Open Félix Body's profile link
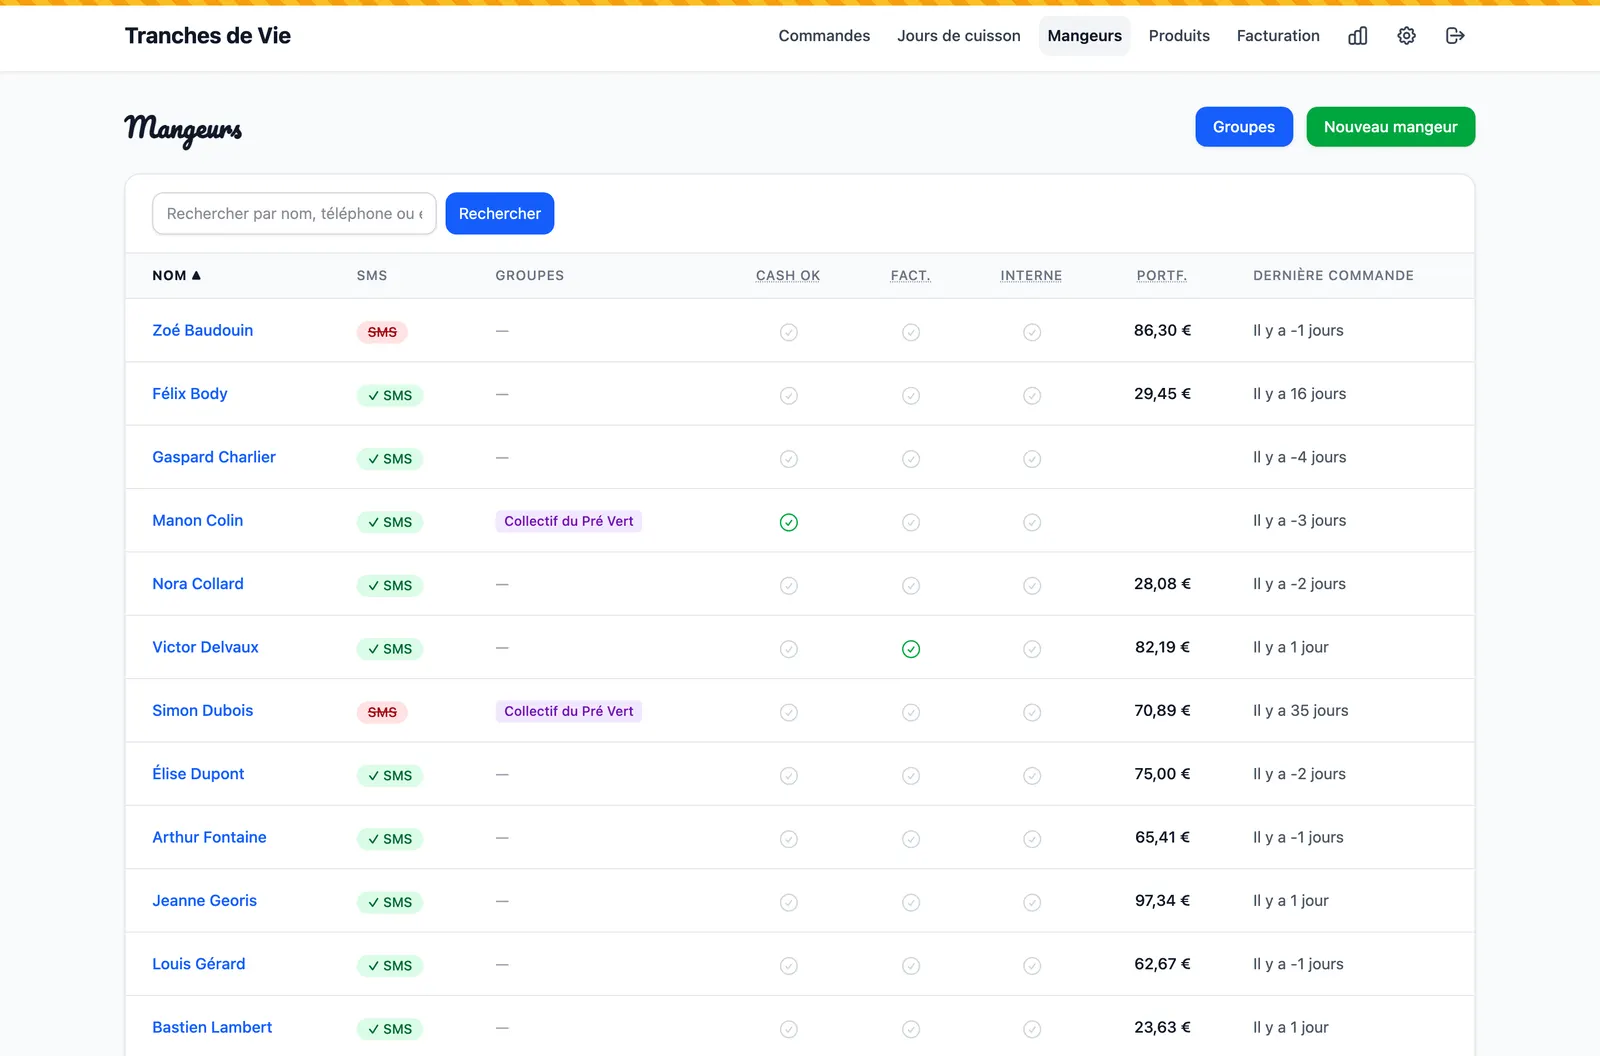Viewport: 1600px width, 1056px height. tap(190, 394)
